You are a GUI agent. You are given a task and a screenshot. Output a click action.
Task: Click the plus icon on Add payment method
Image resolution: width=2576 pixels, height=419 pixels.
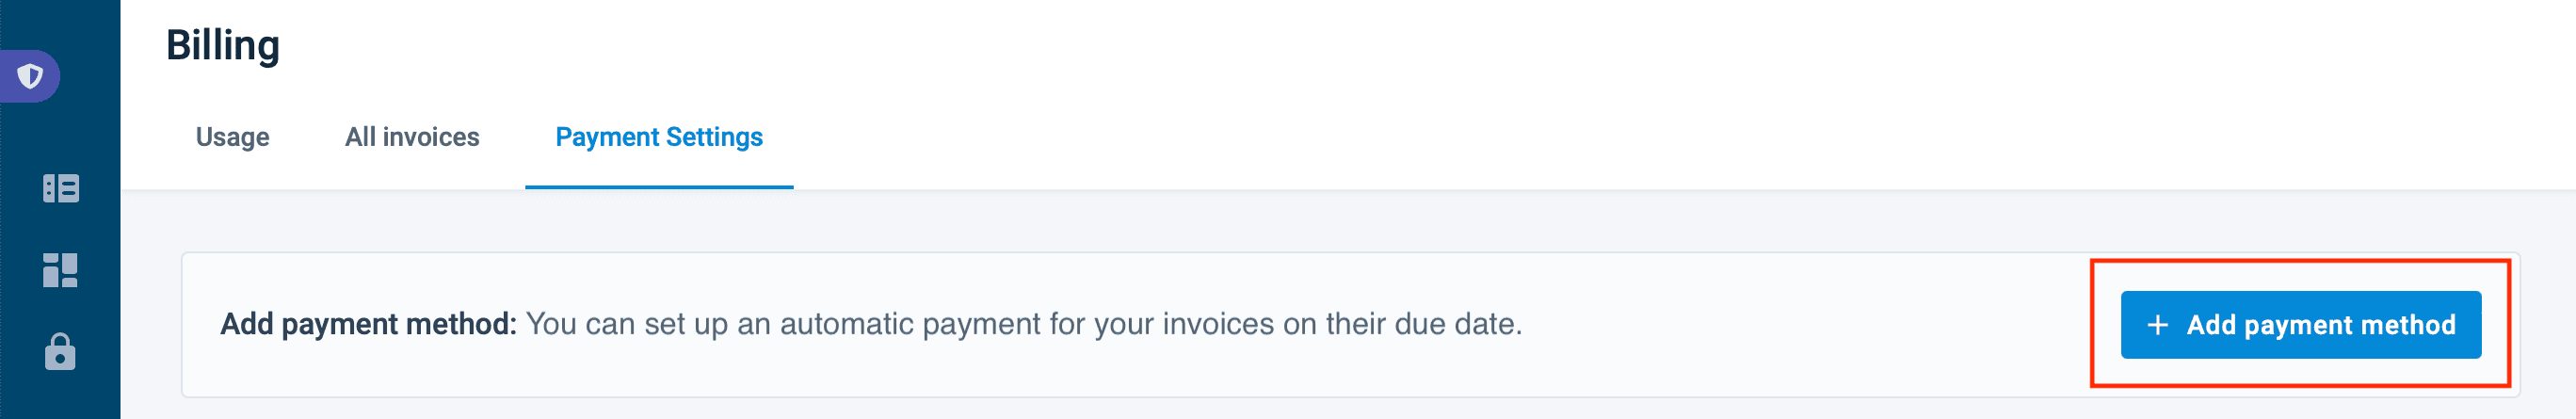[2157, 325]
